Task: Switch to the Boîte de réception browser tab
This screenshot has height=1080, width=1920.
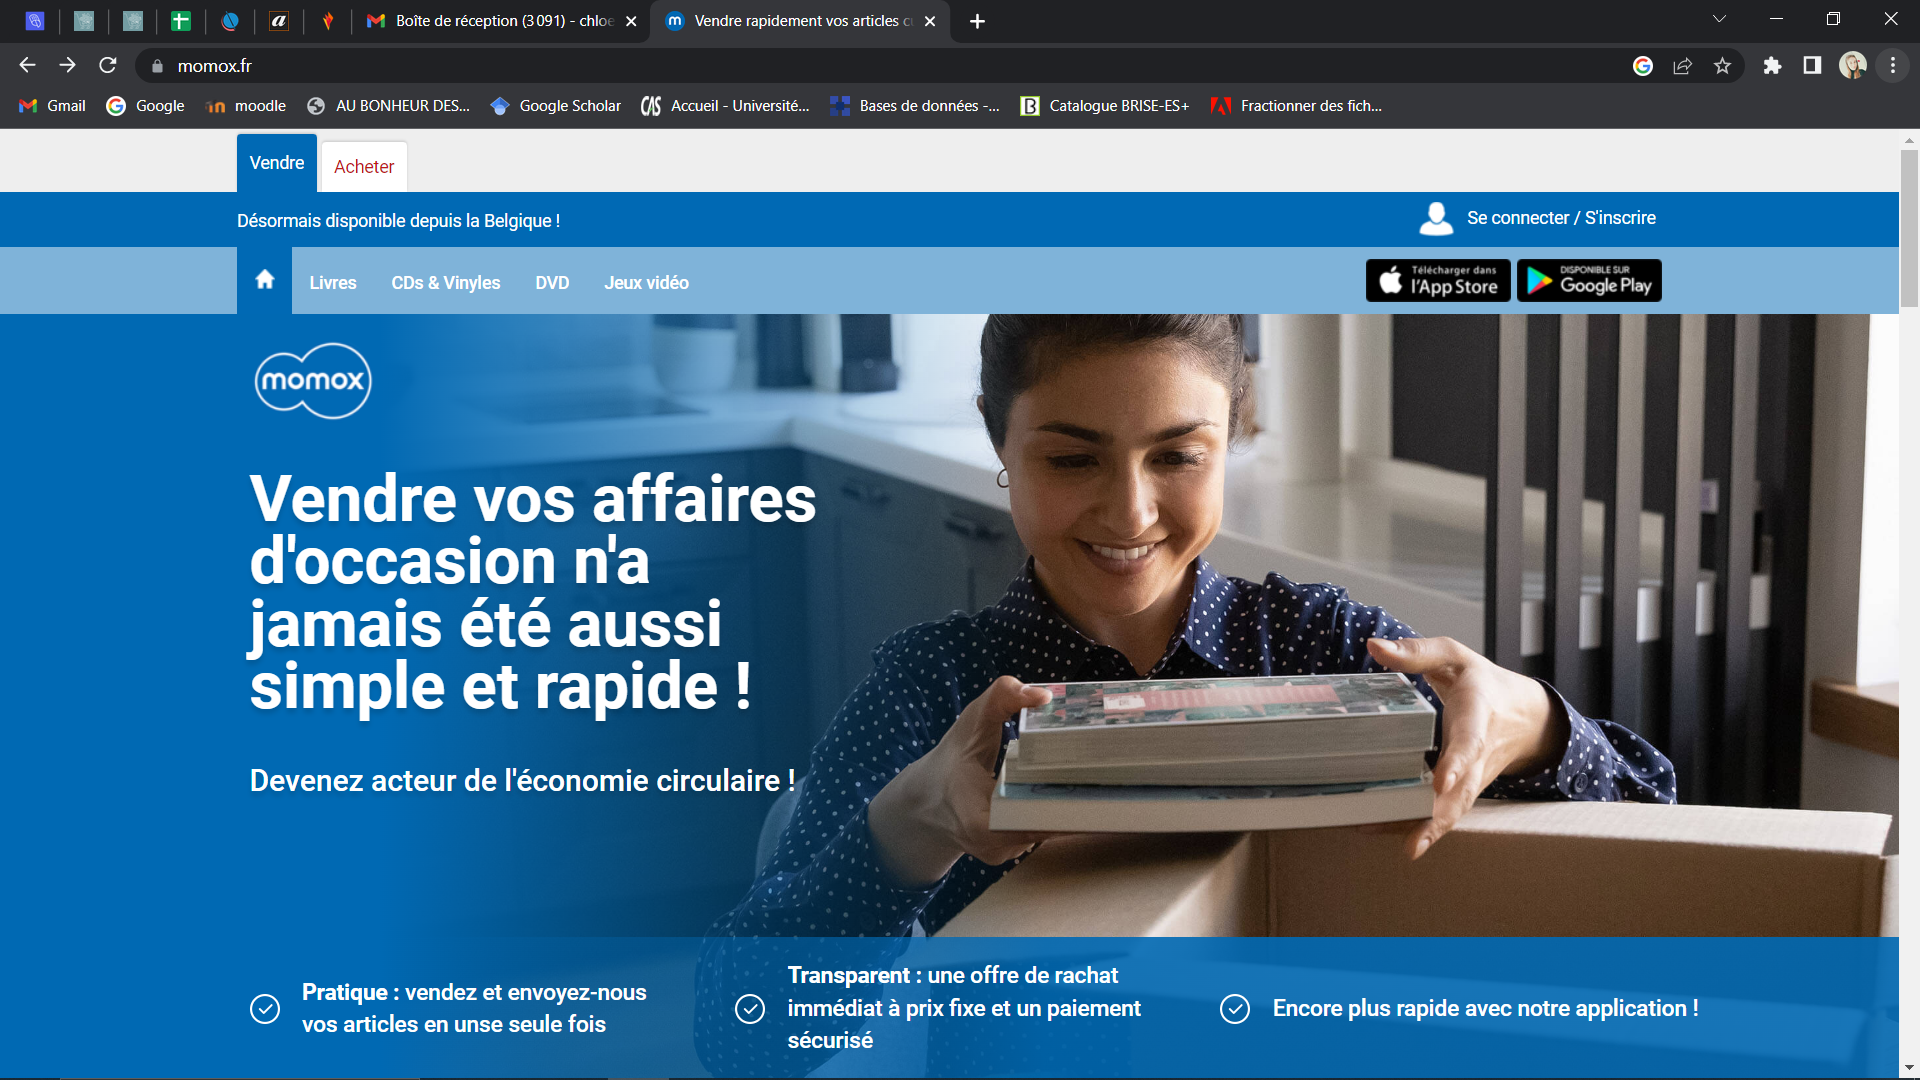Action: click(490, 20)
